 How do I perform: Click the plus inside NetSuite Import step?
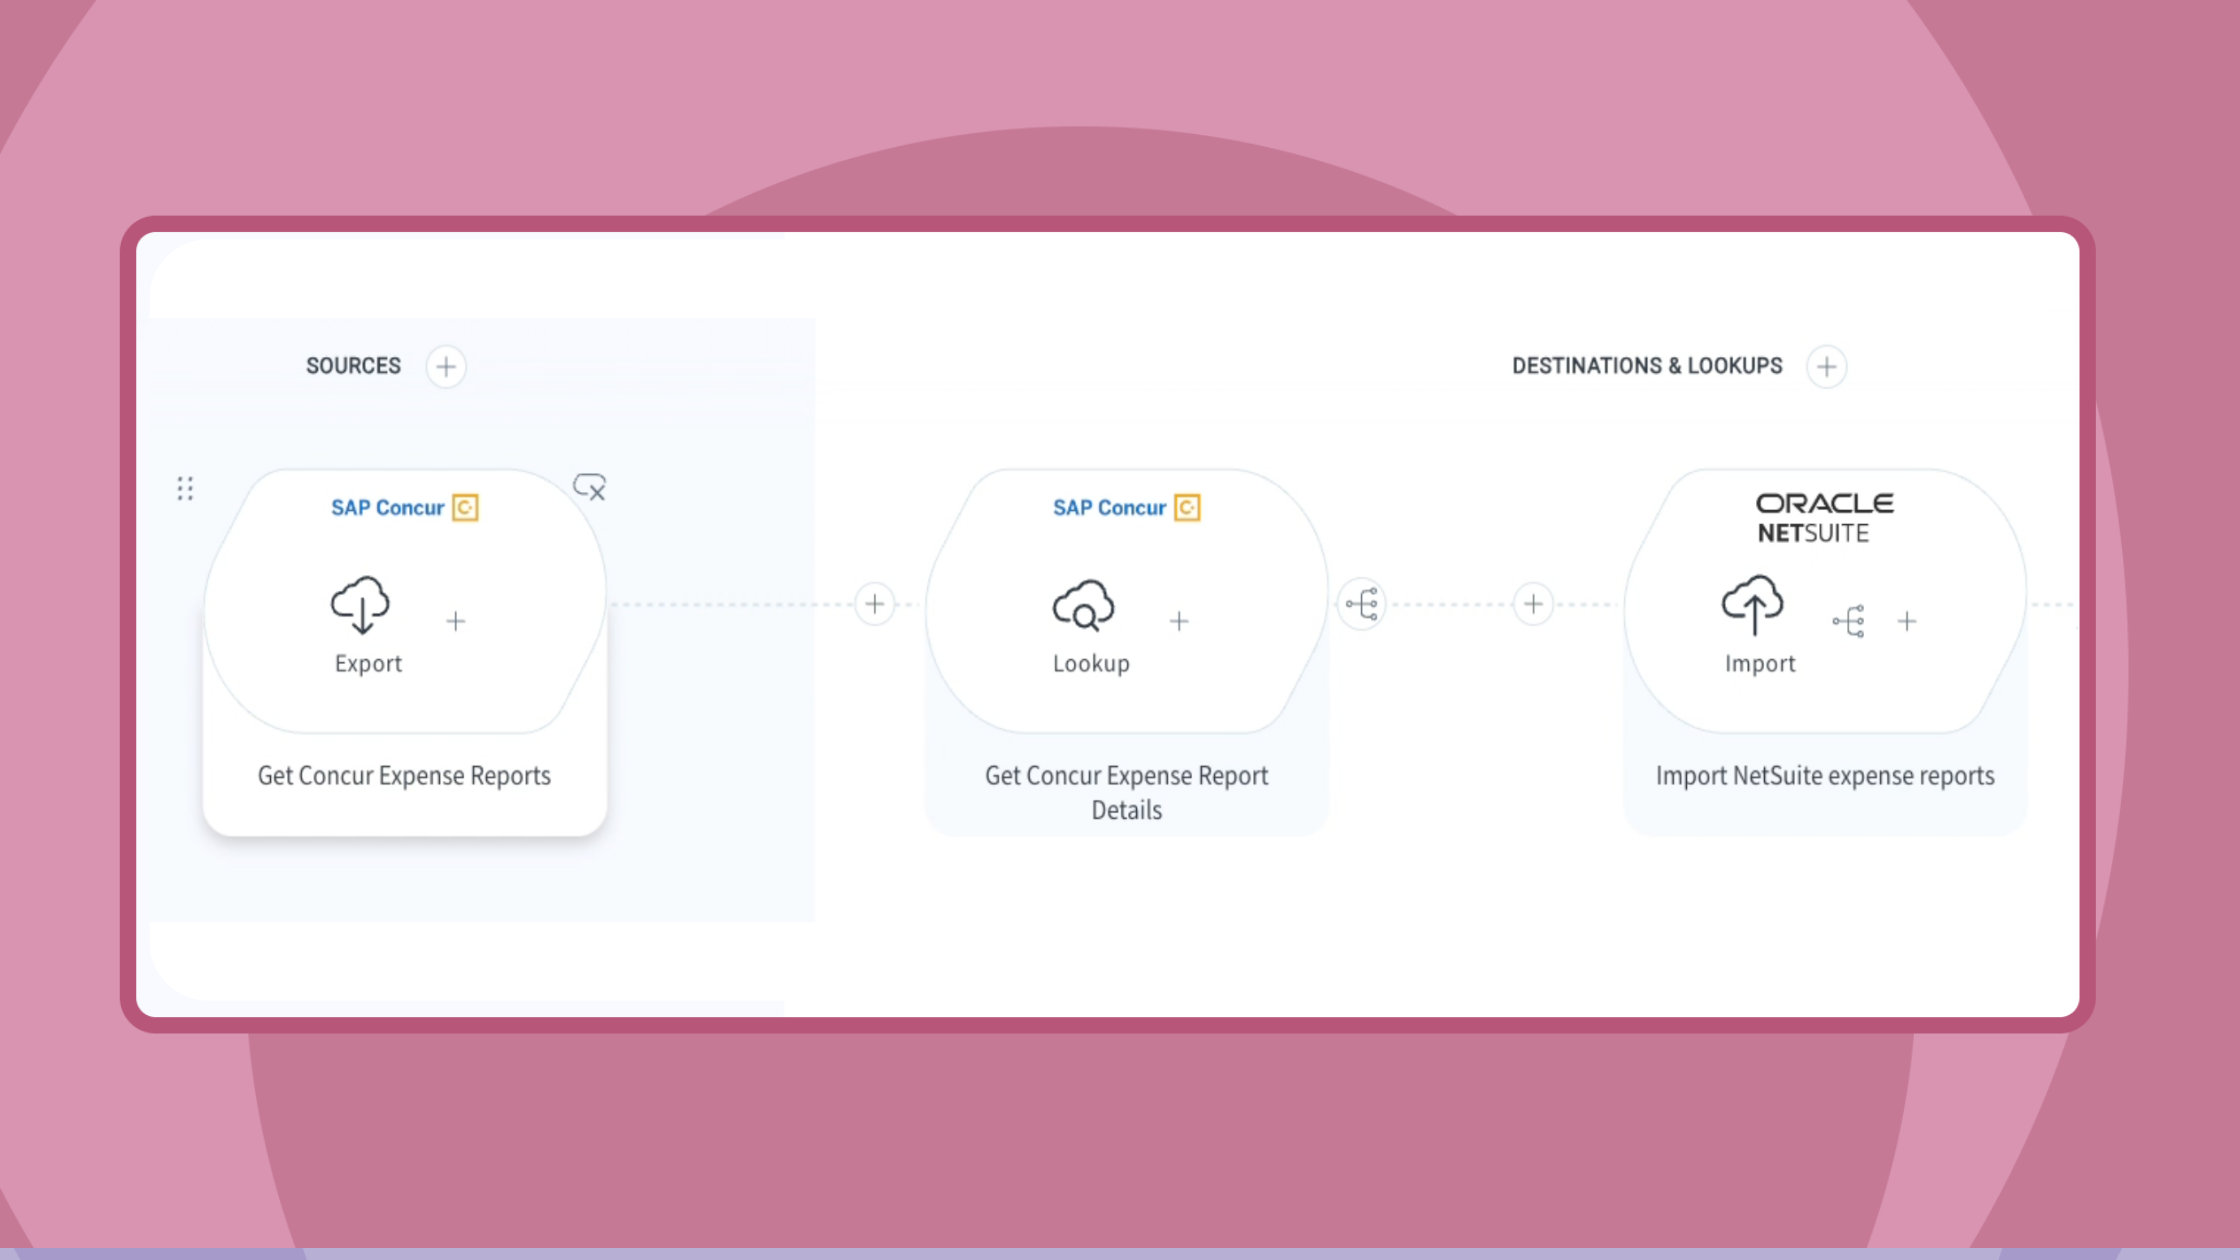[x=1907, y=622]
